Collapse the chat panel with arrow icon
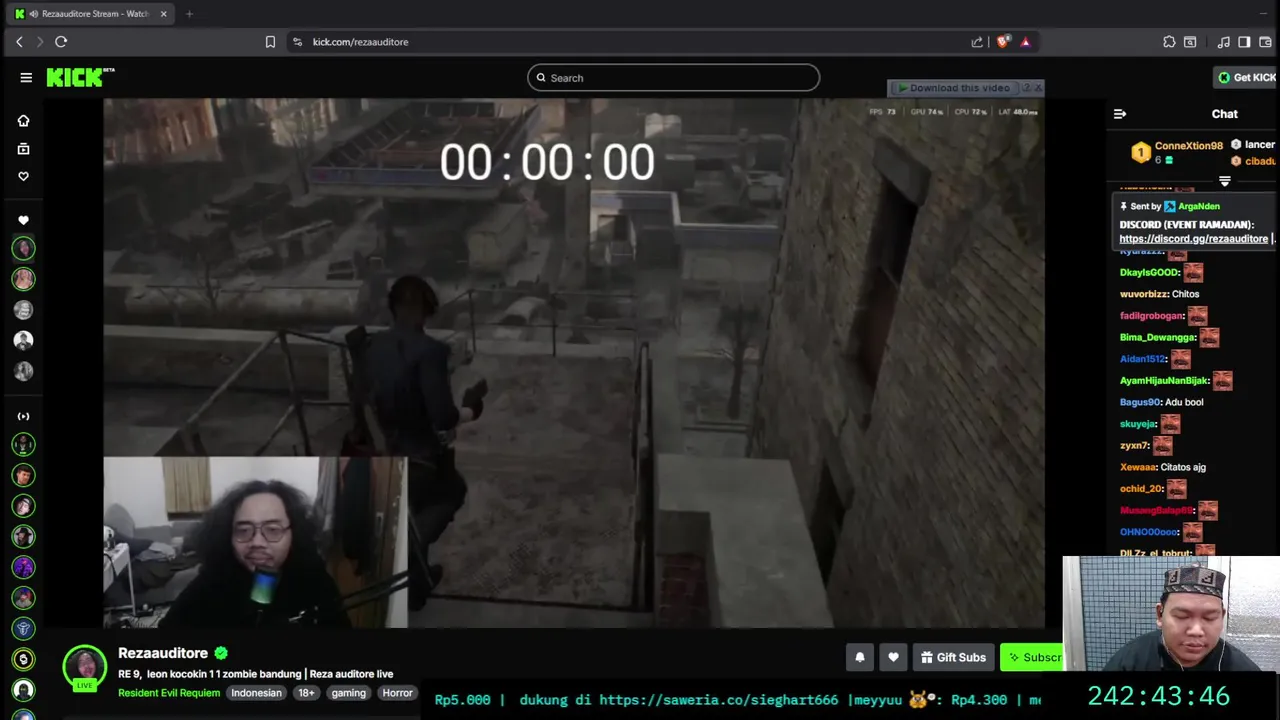The width and height of the screenshot is (1280, 720). pyautogui.click(x=1120, y=114)
